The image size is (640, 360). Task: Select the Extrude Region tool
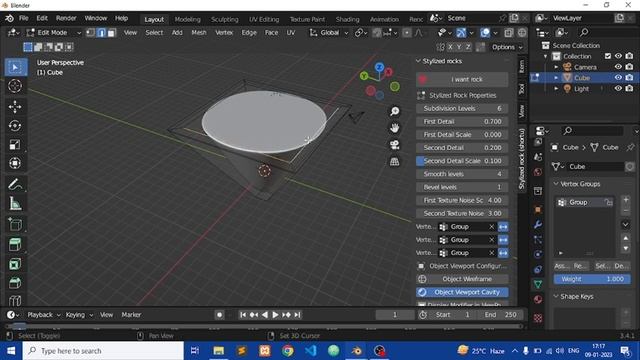[15, 244]
